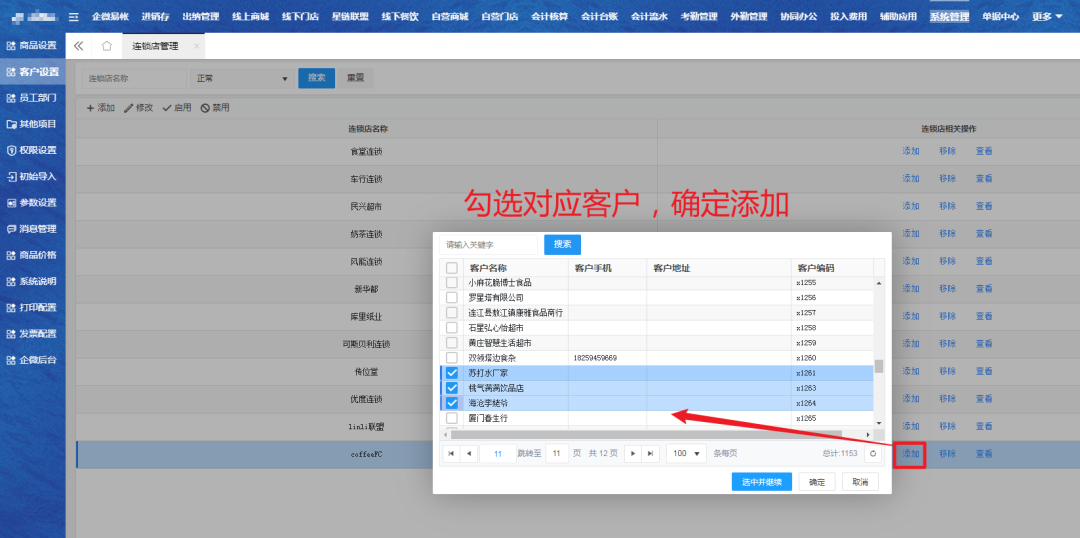Click the hamburger menu icon in the top bar
The image size is (1080, 538).
pyautogui.click(x=73, y=17)
